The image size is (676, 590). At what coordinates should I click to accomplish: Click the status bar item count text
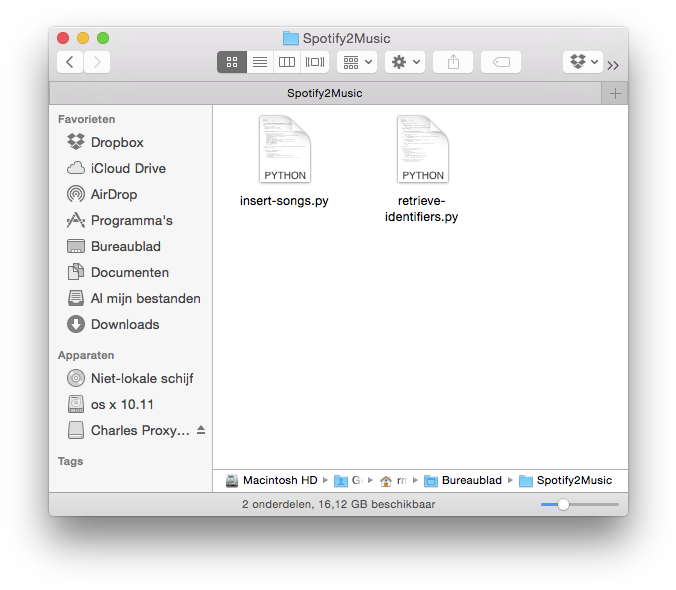coord(339,504)
